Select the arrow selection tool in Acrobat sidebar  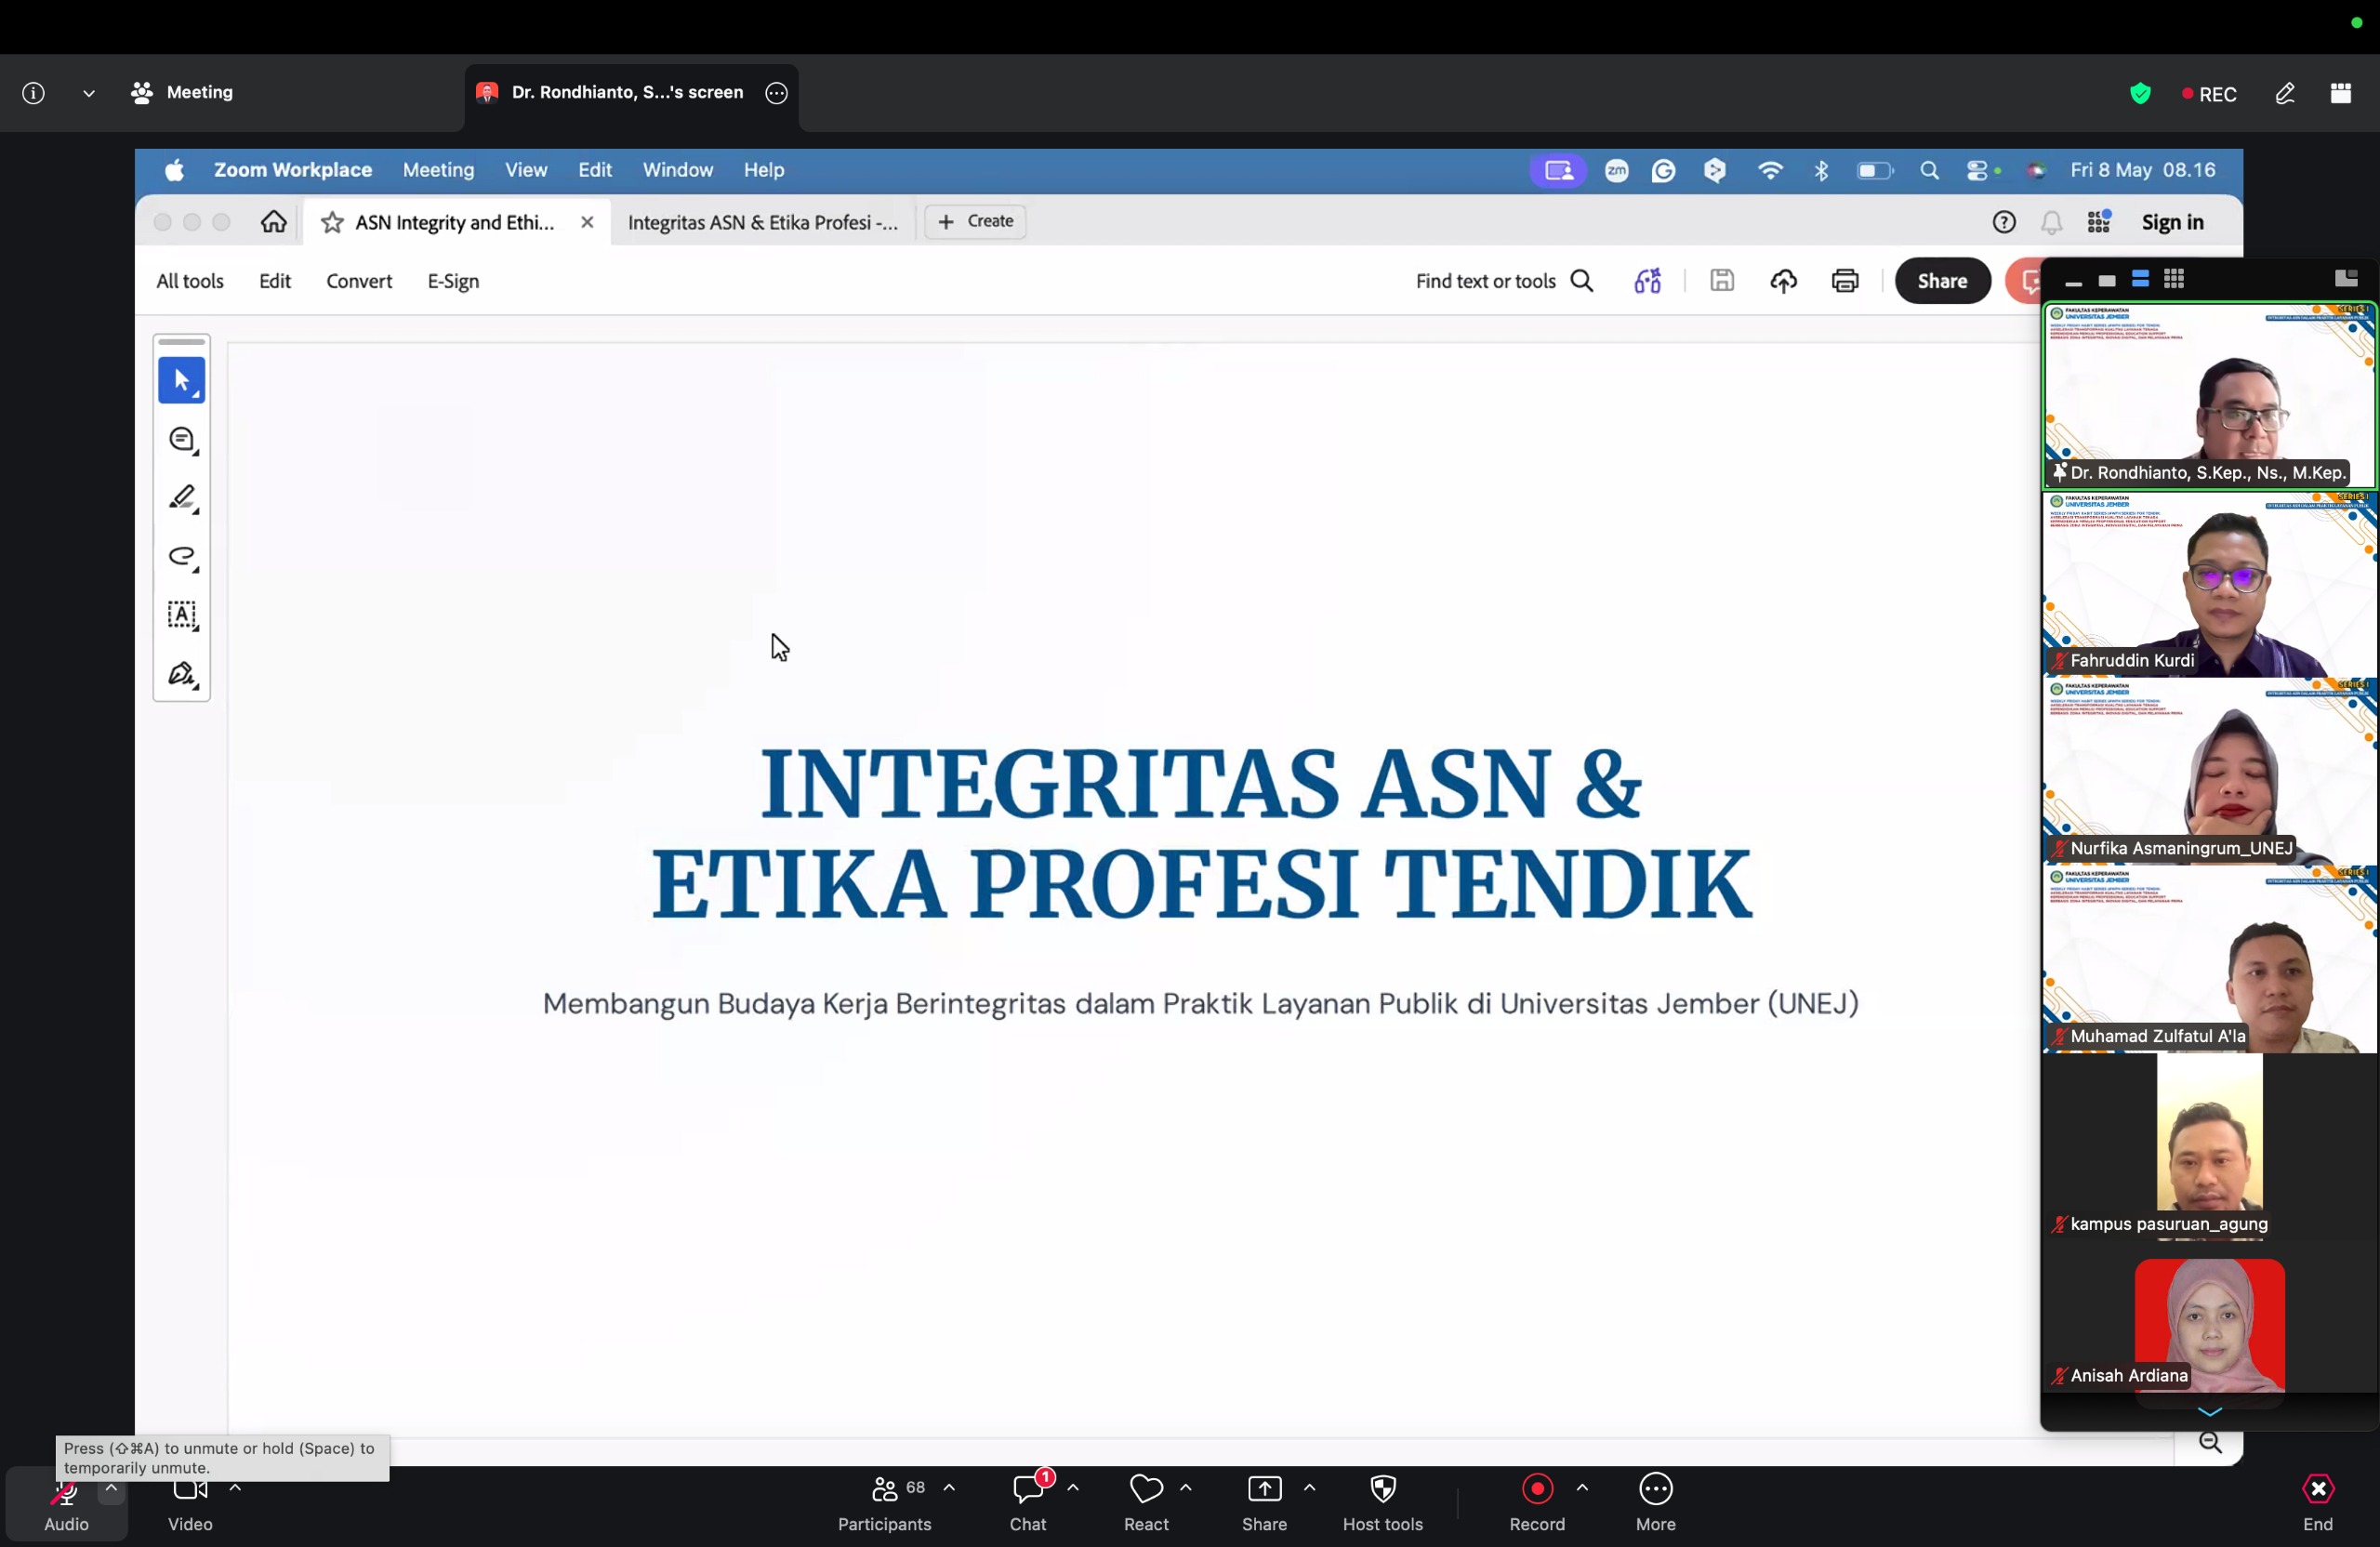[x=181, y=381]
